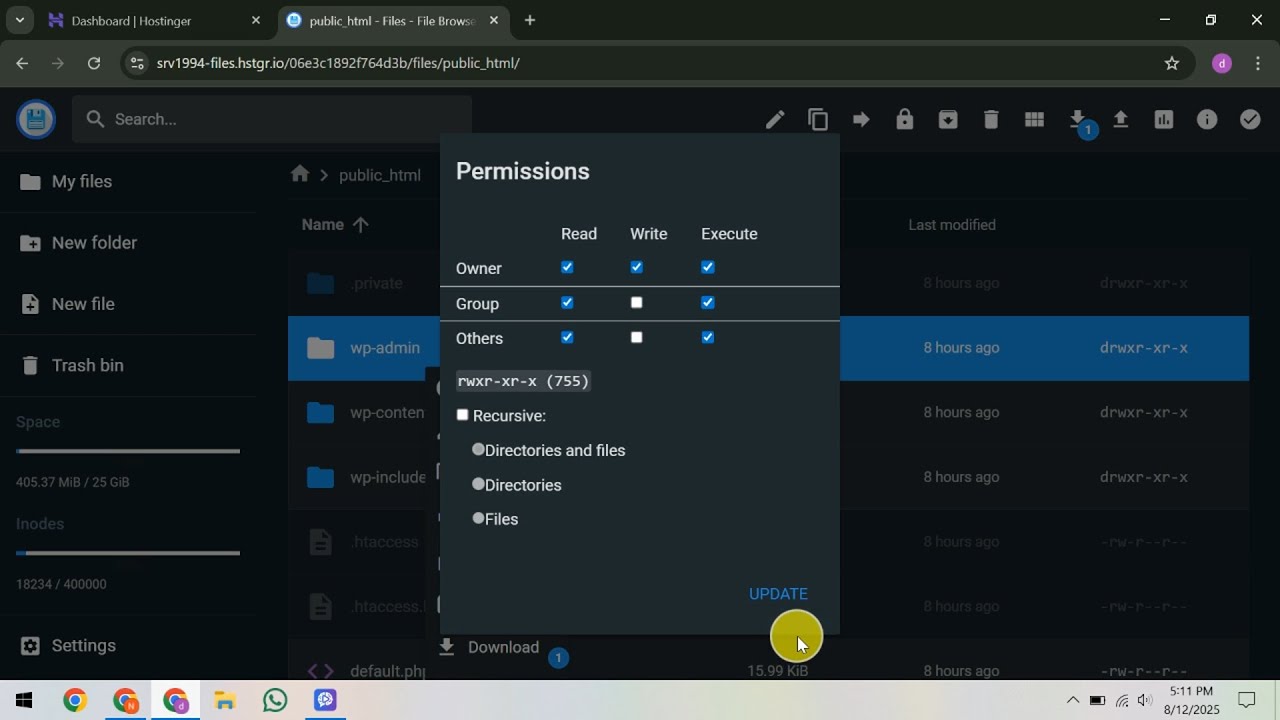Image resolution: width=1280 pixels, height=720 pixels.
Task: Bookmark page with the star icon
Action: 1172,63
